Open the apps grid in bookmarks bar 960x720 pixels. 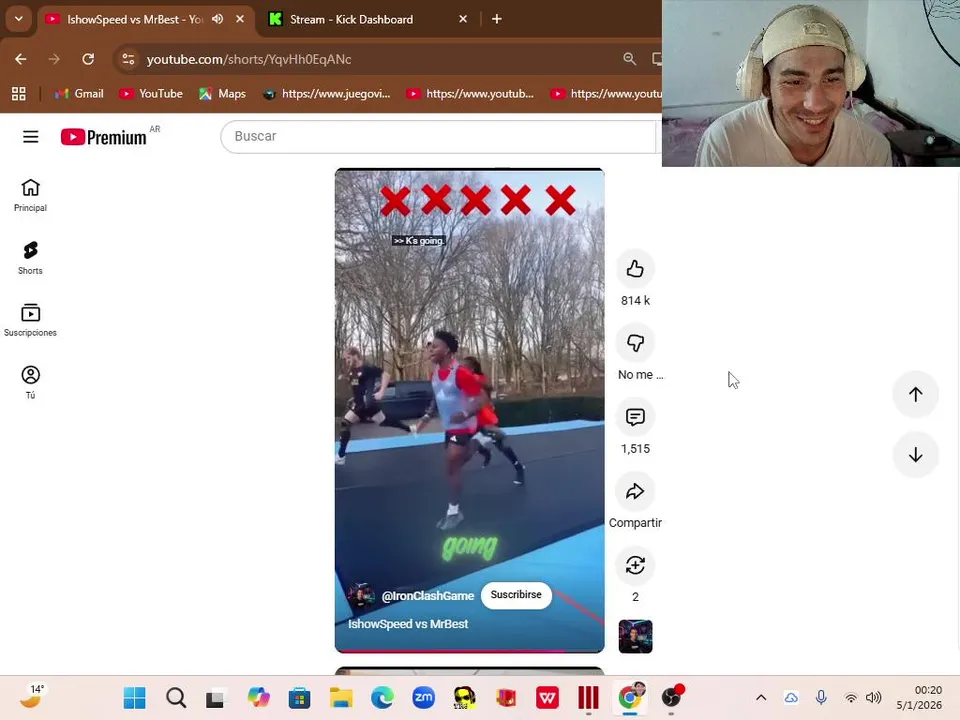19,94
